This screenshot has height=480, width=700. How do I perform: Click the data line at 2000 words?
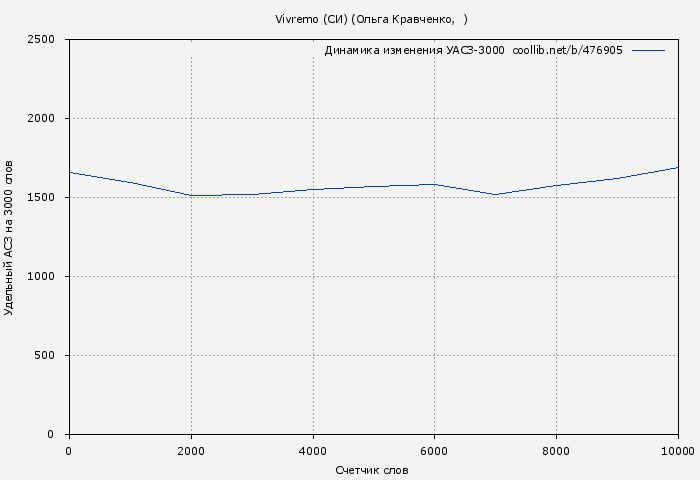tap(191, 195)
